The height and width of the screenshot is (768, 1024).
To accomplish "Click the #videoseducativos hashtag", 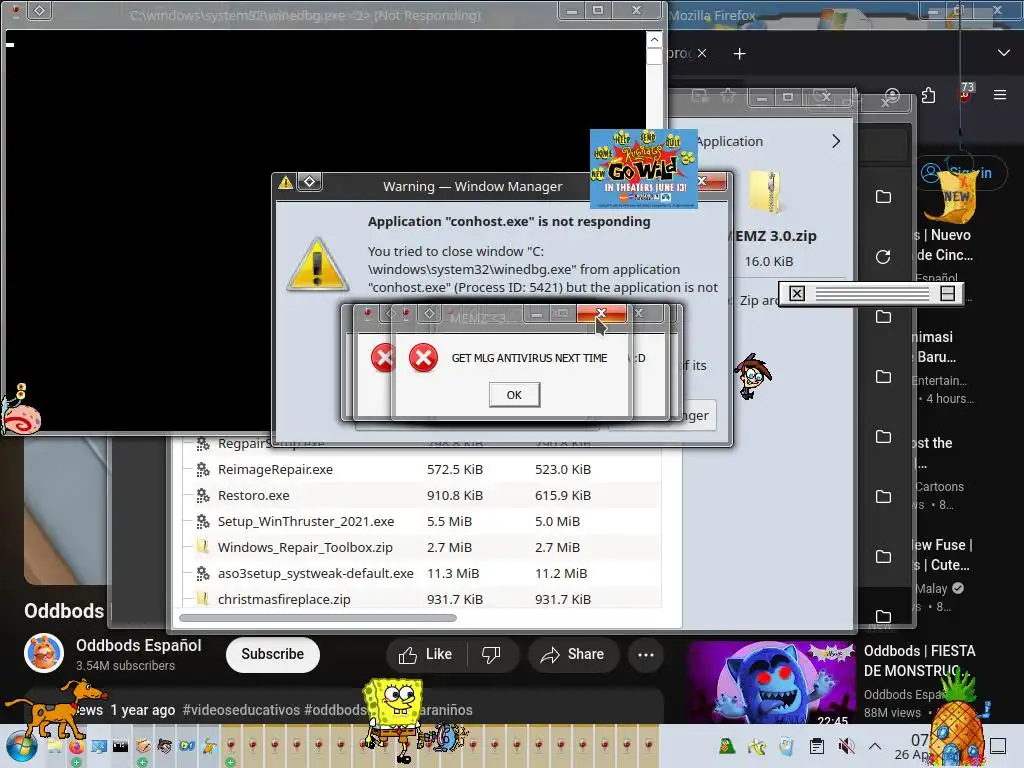I will (241, 710).
